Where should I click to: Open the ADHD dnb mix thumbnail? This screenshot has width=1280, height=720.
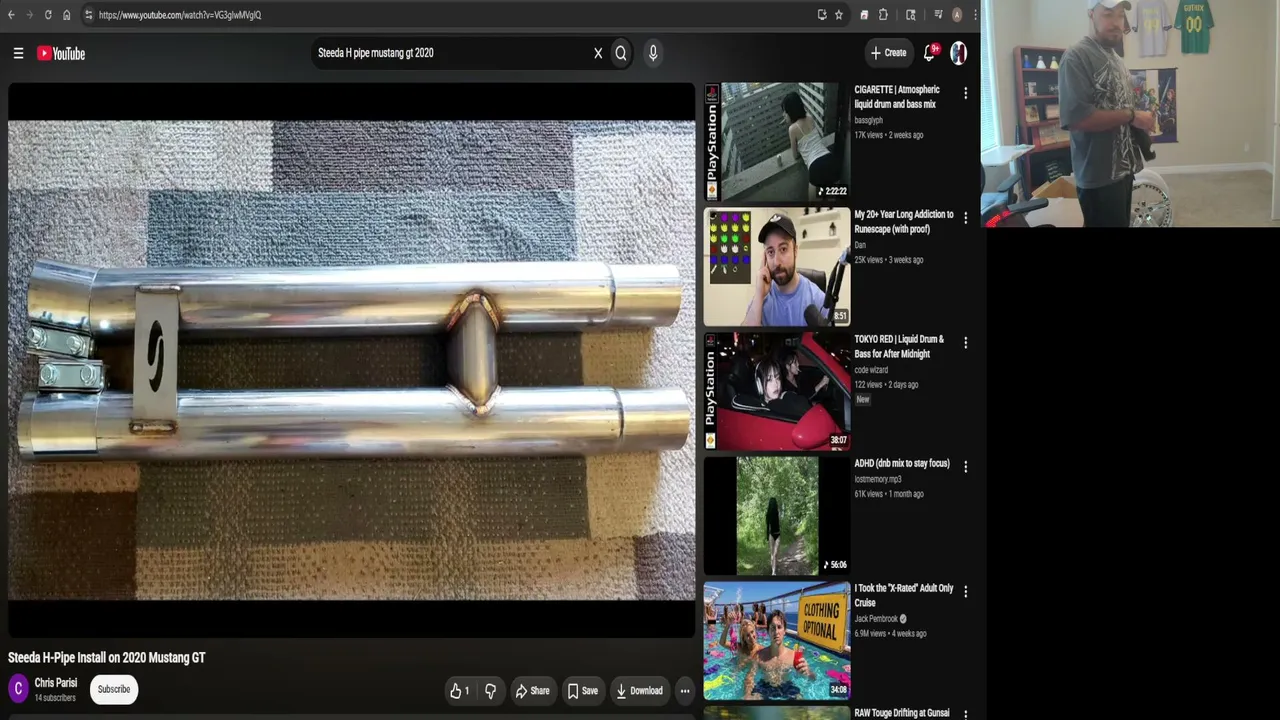pyautogui.click(x=777, y=516)
